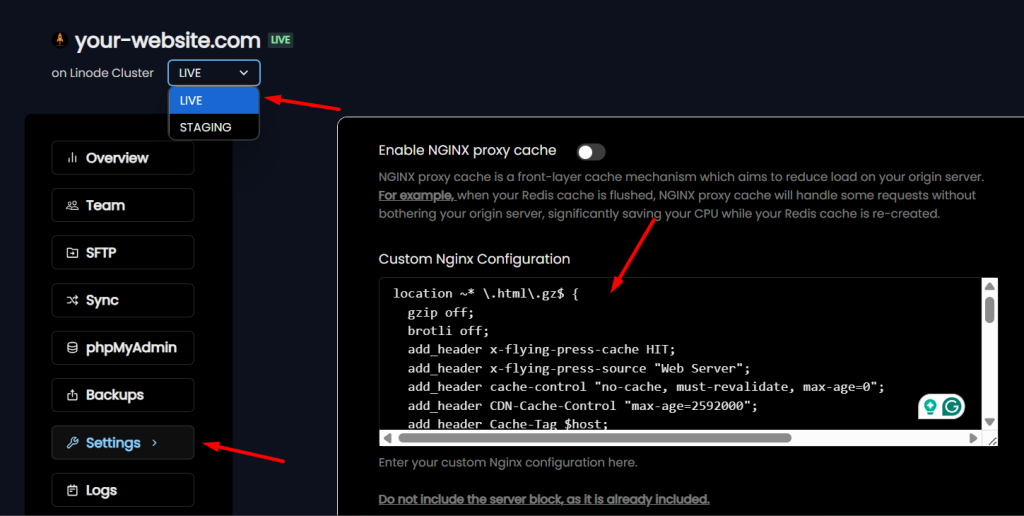The width and height of the screenshot is (1024, 516).
Task: Click the Logs calendar icon
Action: click(72, 490)
